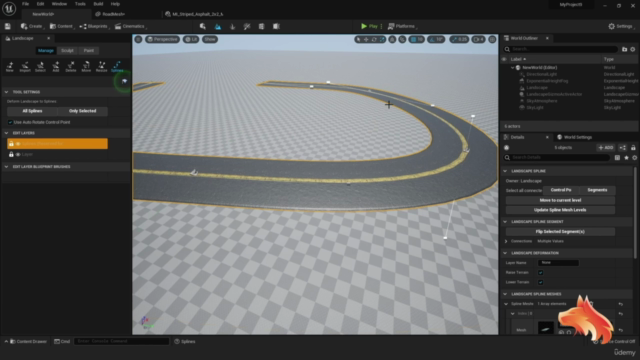This screenshot has height=360, width=640.
Task: Pick the Delete component tool
Action: point(71,67)
